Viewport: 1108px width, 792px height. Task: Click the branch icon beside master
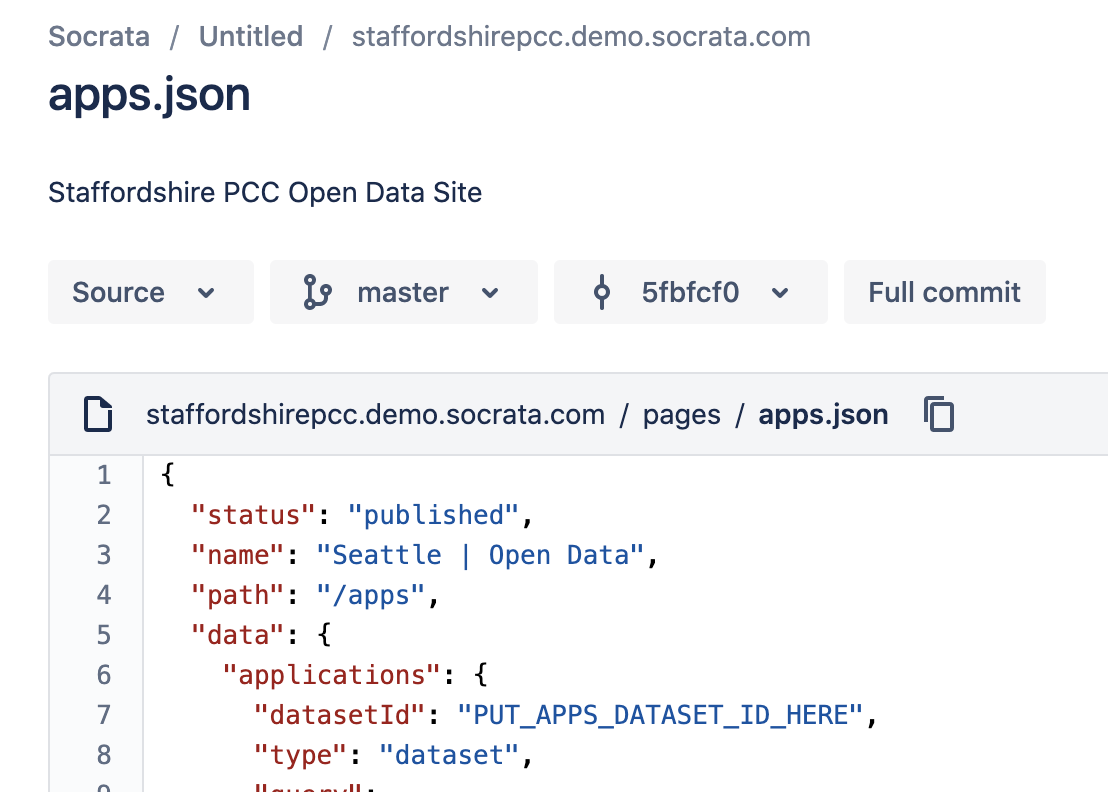pos(317,292)
